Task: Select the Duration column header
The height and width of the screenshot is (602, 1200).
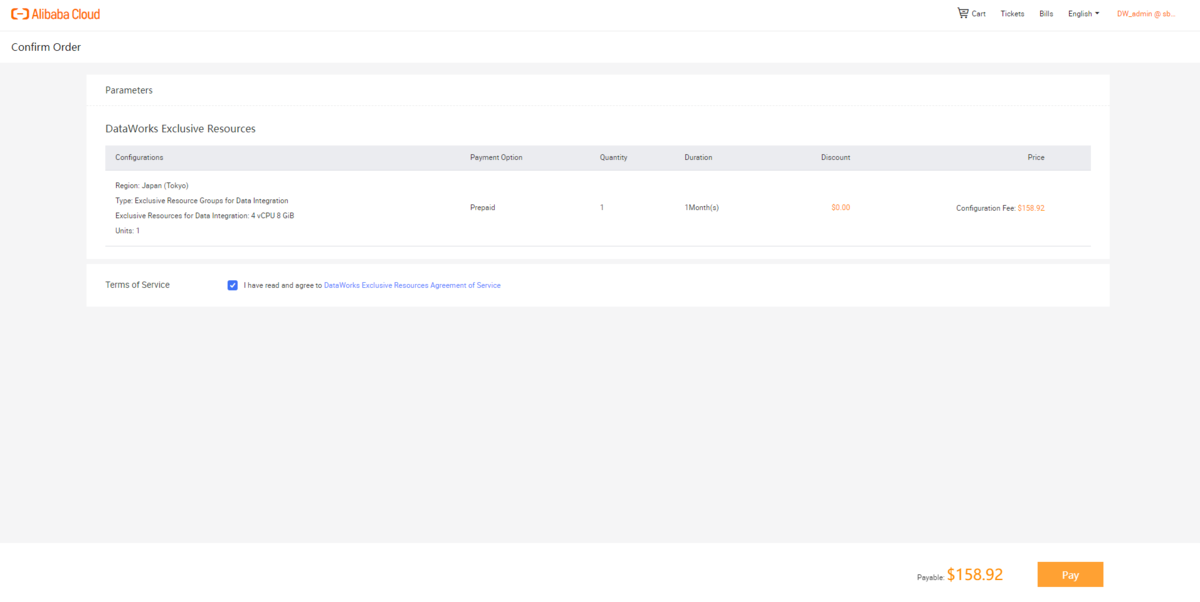Action: 698,158
